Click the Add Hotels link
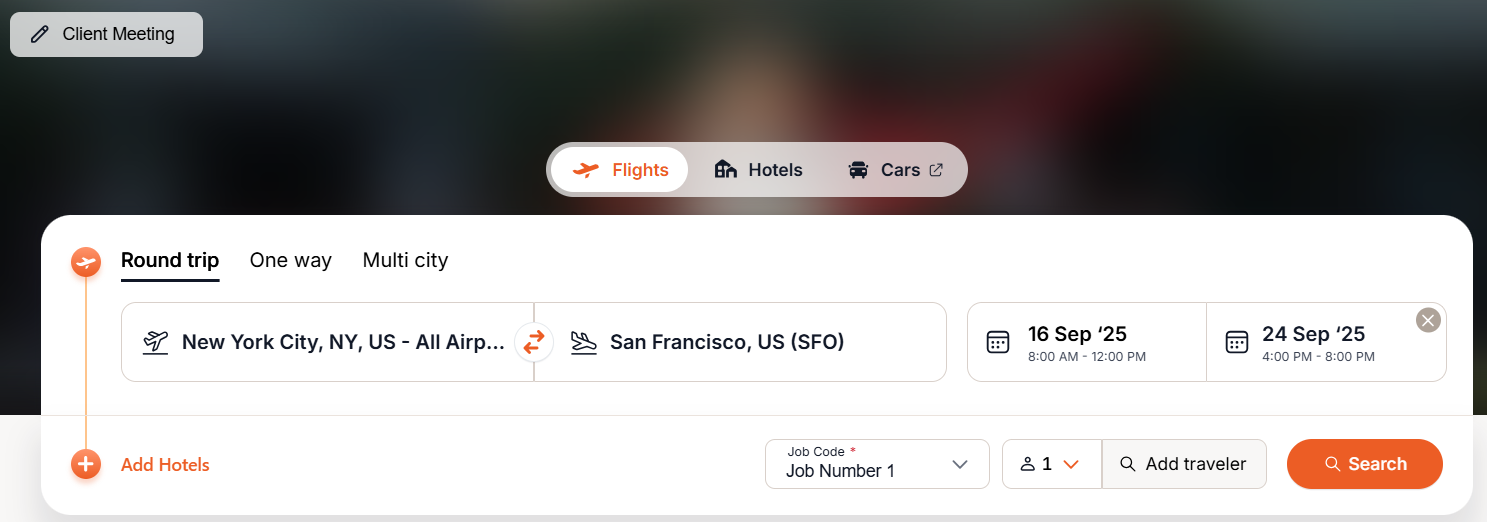Image resolution: width=1487 pixels, height=522 pixels. pos(165,465)
